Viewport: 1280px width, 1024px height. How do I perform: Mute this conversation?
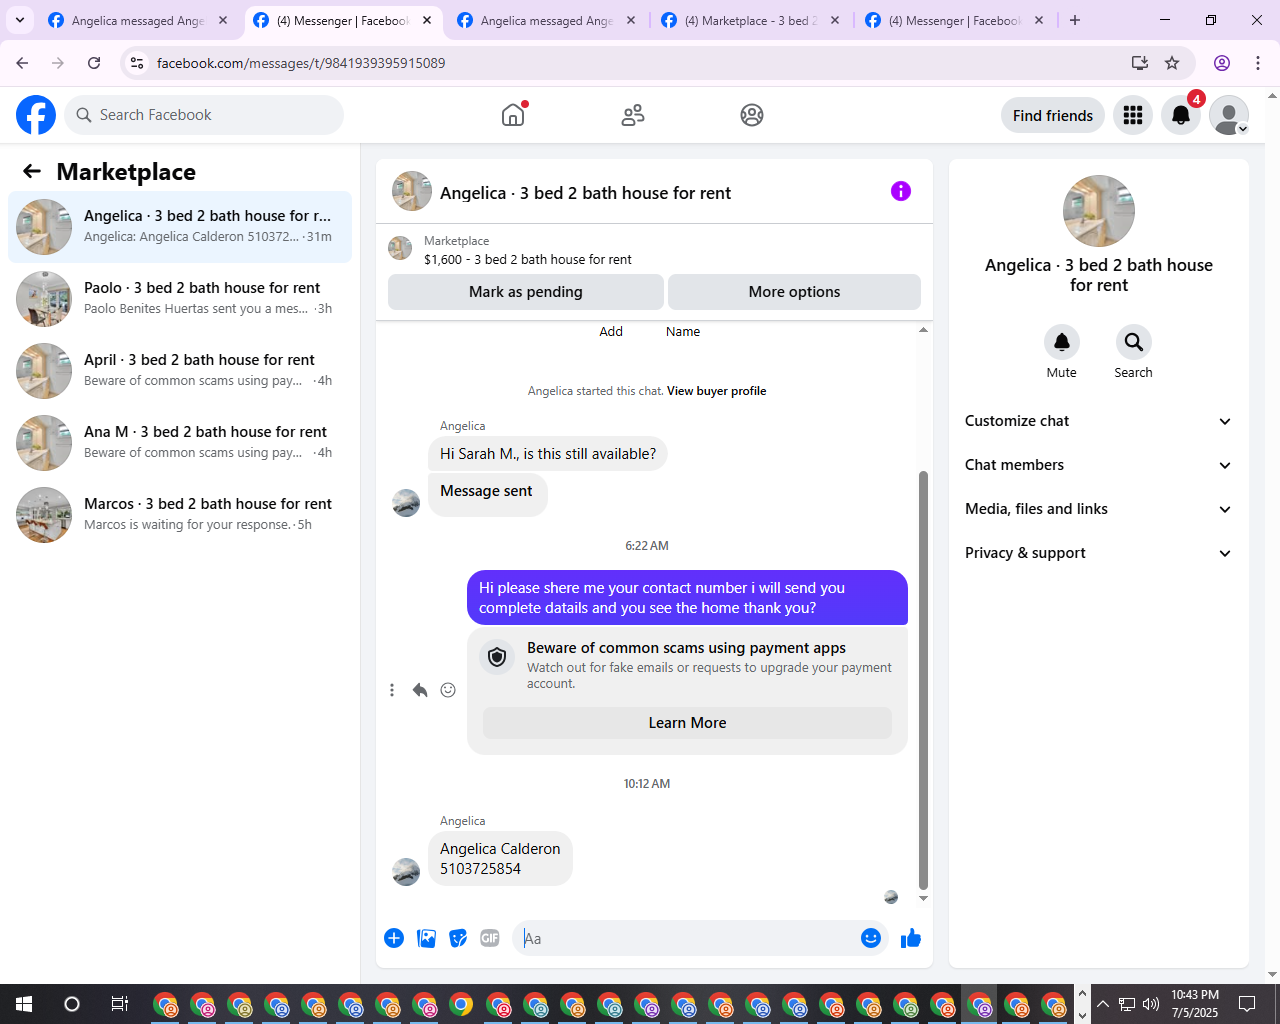tap(1062, 342)
